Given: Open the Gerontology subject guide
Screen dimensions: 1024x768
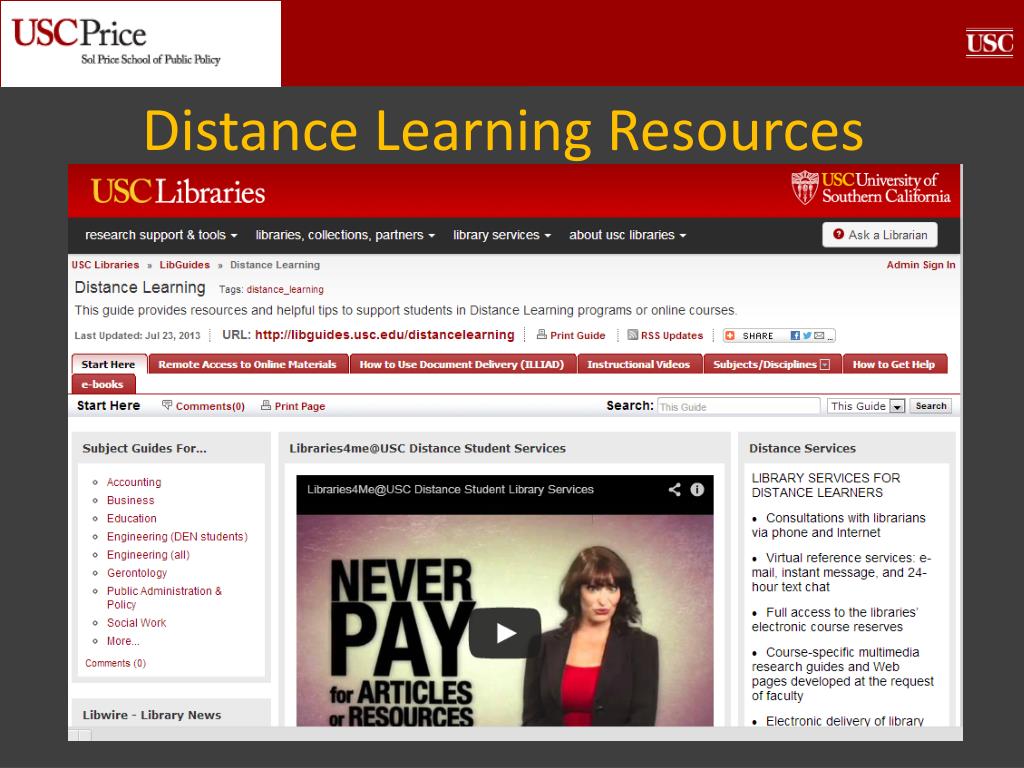Looking at the screenshot, I should pyautogui.click(x=137, y=573).
